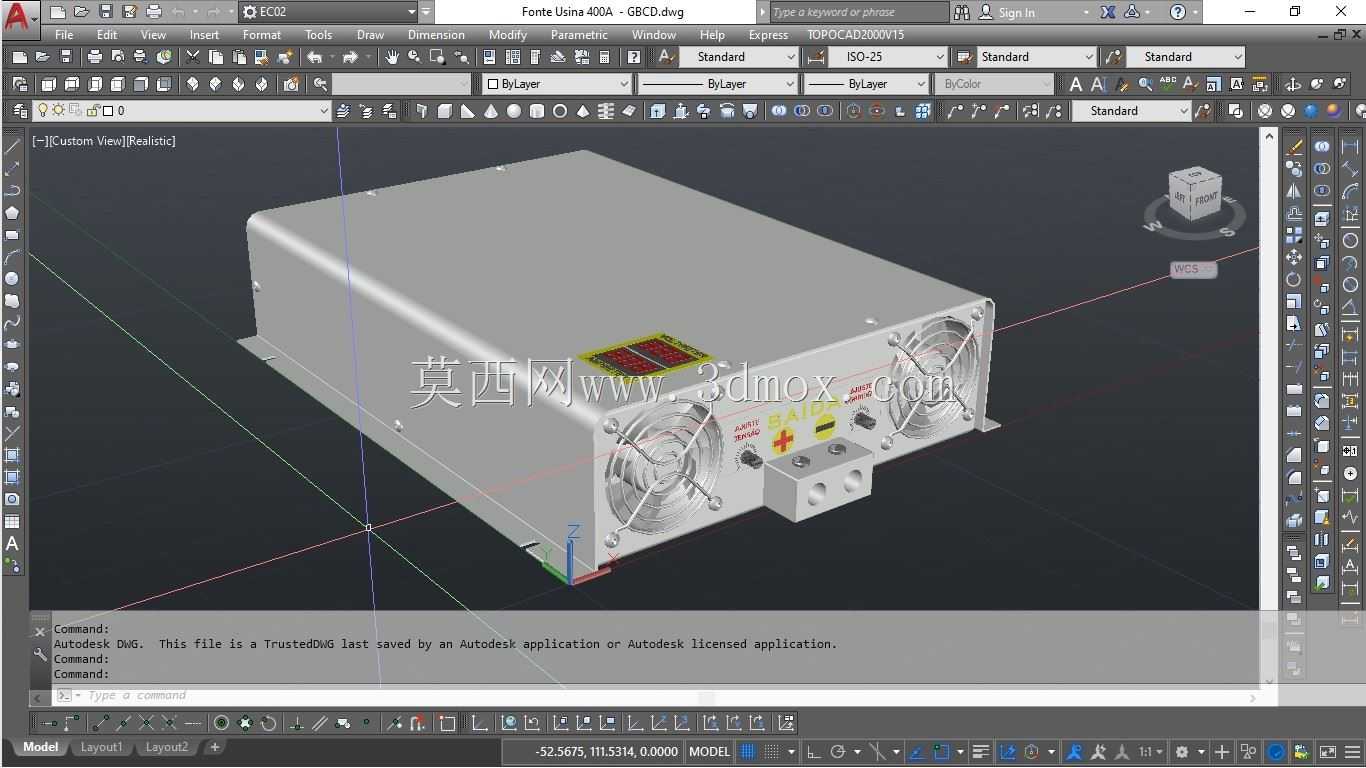The width and height of the screenshot is (1366, 768).
Task: Open QuickCalc calculator icon
Action: click(x=605, y=57)
